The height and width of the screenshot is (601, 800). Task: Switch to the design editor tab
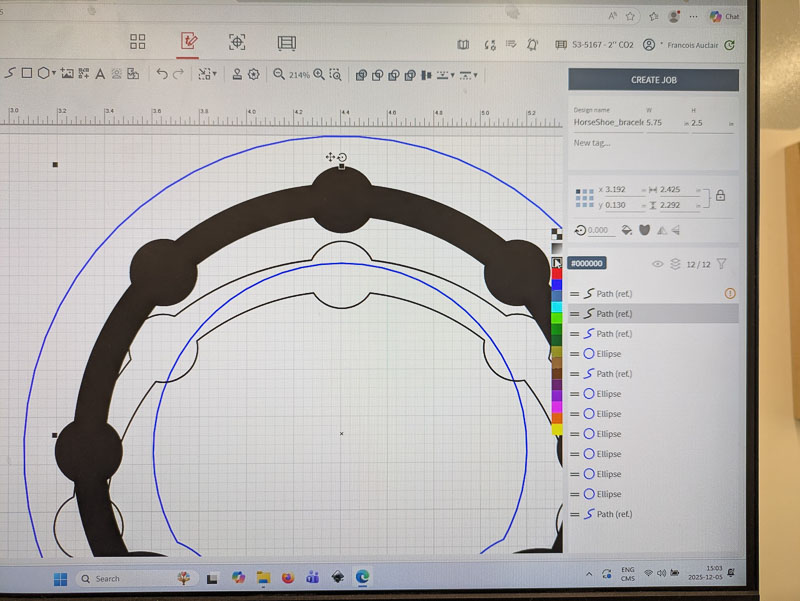tap(187, 42)
